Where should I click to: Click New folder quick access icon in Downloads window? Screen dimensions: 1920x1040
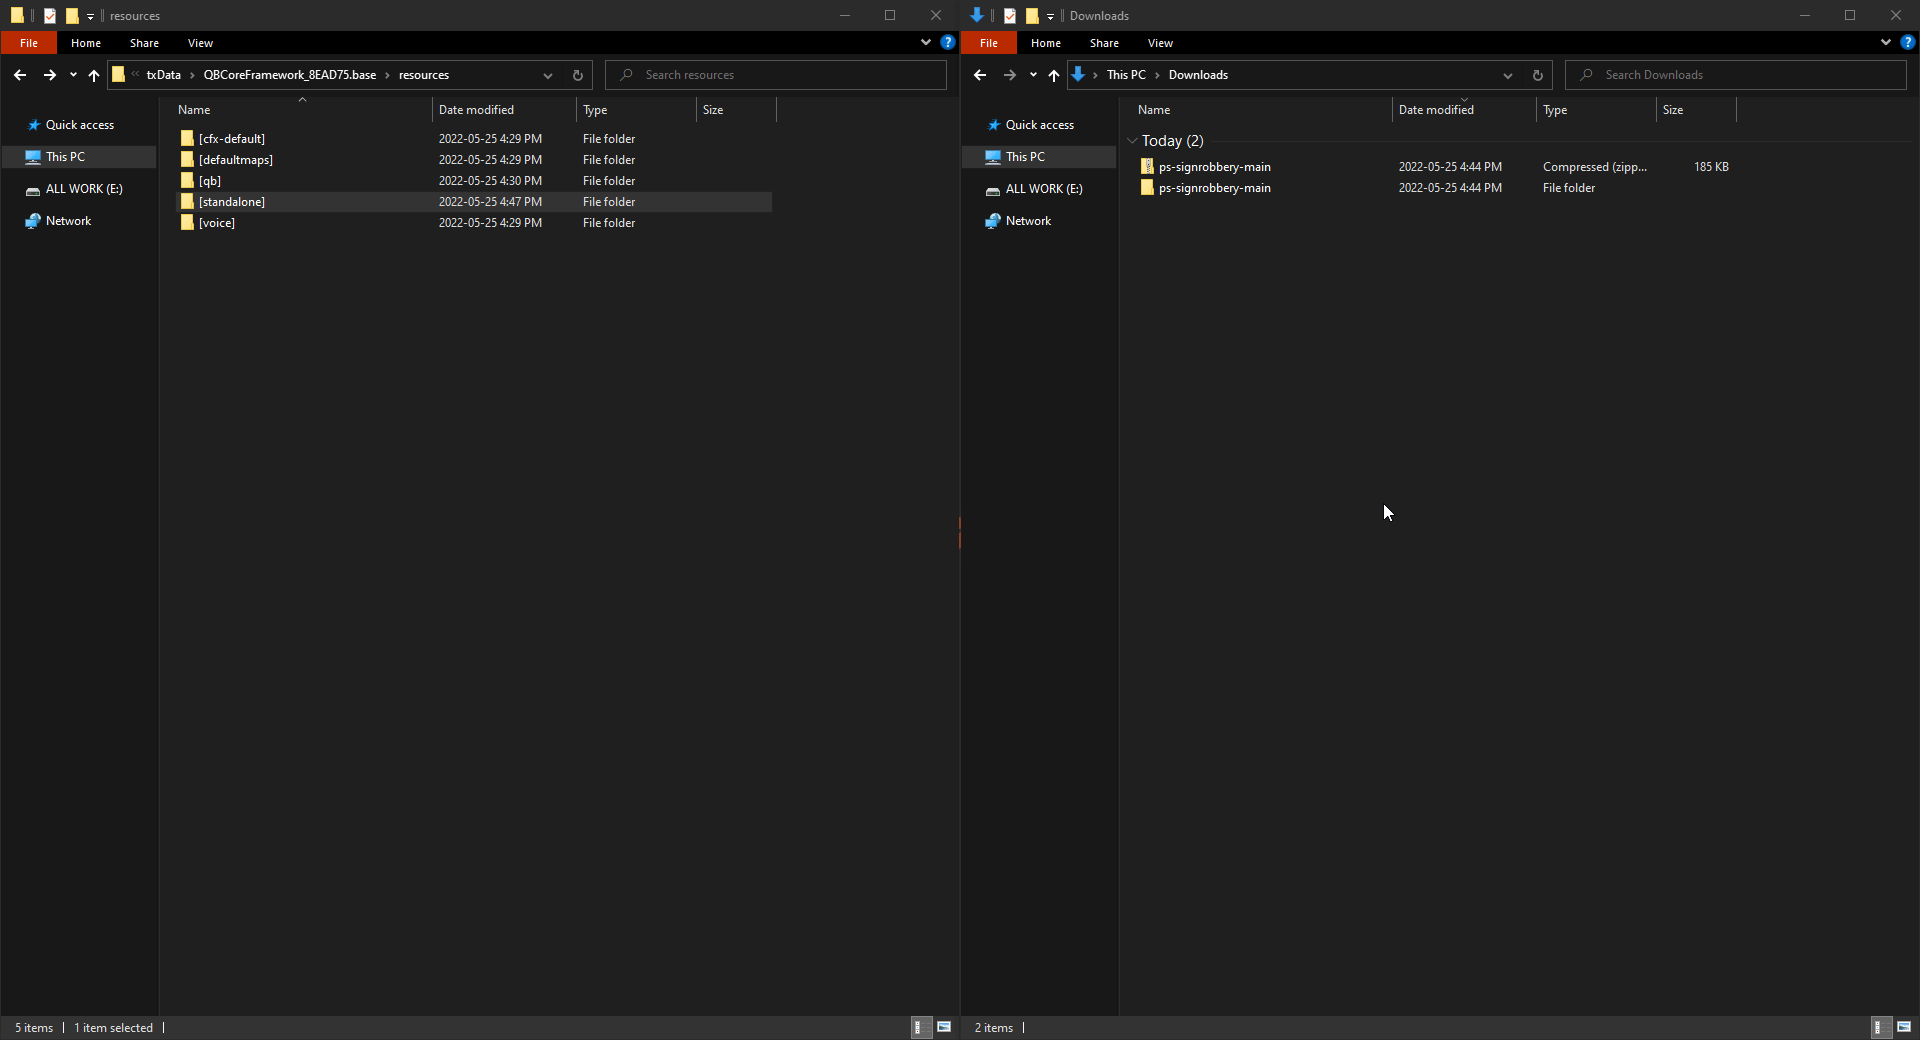tap(1032, 16)
